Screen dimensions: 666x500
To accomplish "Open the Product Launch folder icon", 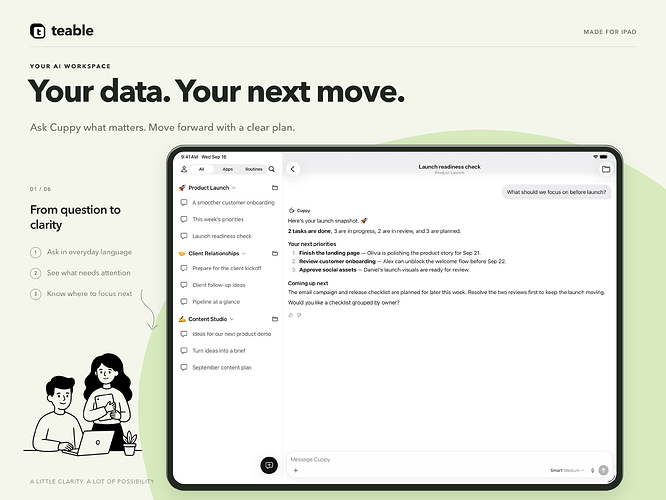I will (275, 188).
